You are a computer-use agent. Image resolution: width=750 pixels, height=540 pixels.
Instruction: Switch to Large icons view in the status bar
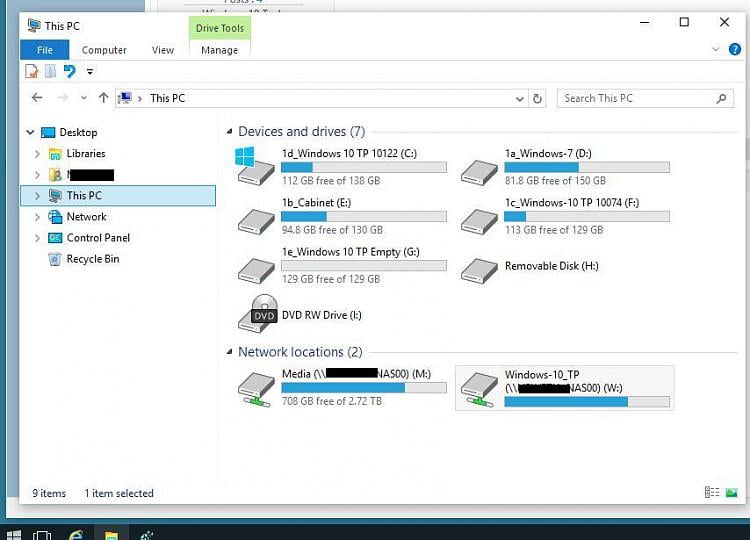[731, 492]
